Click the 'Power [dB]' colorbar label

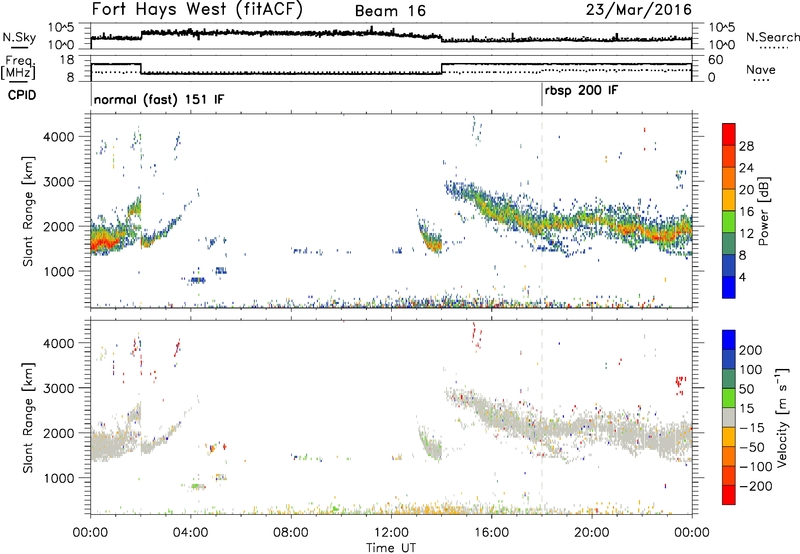(x=763, y=211)
